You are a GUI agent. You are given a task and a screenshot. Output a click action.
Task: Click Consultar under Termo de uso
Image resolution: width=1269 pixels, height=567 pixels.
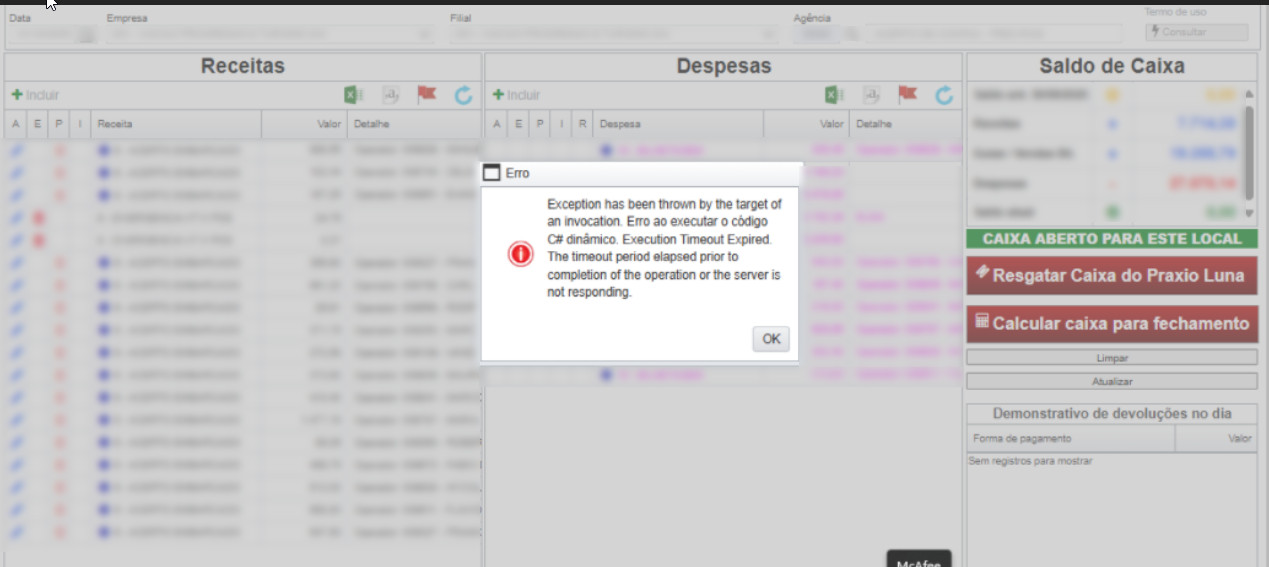[1196, 32]
